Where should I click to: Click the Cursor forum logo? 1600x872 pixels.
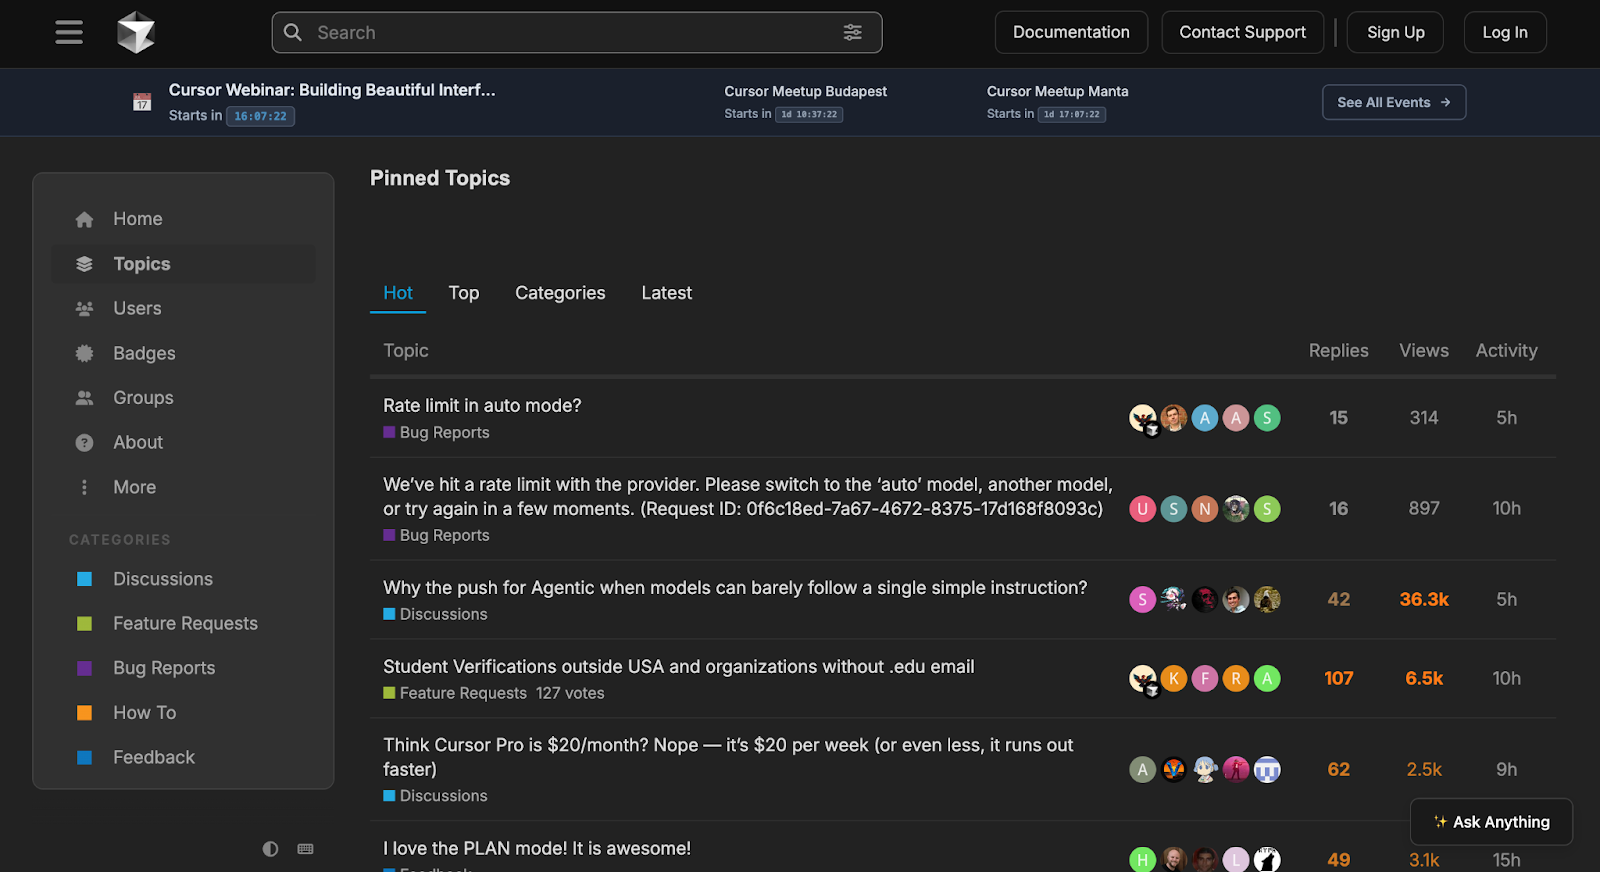pos(136,33)
